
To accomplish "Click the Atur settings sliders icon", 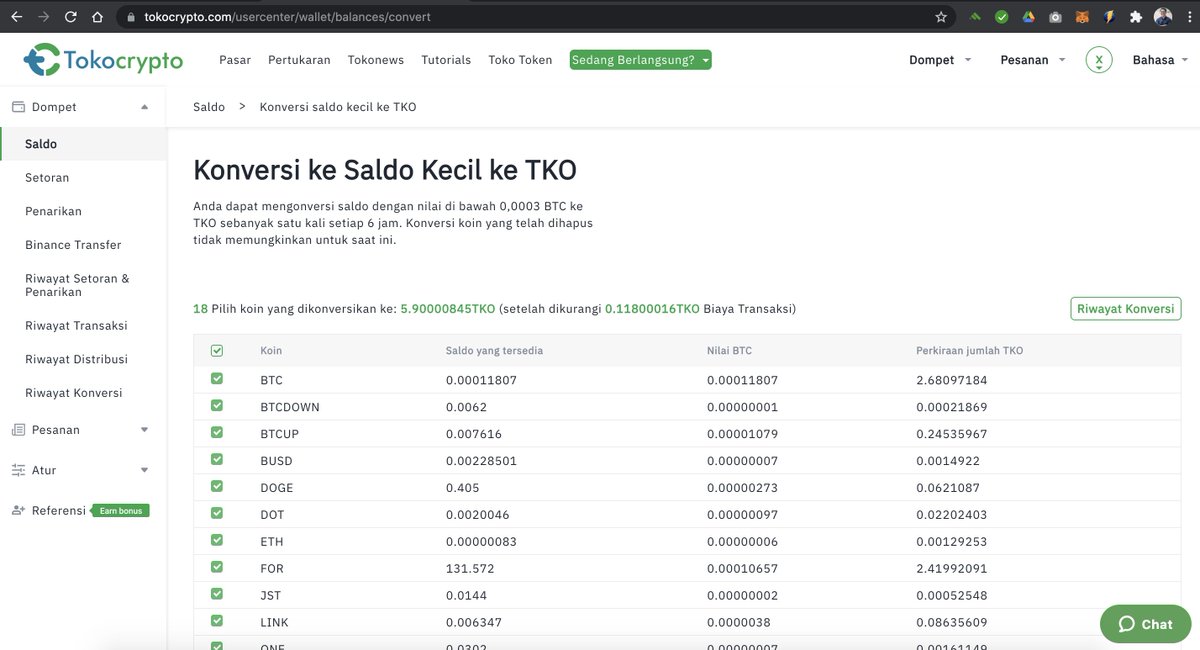I will click(18, 470).
